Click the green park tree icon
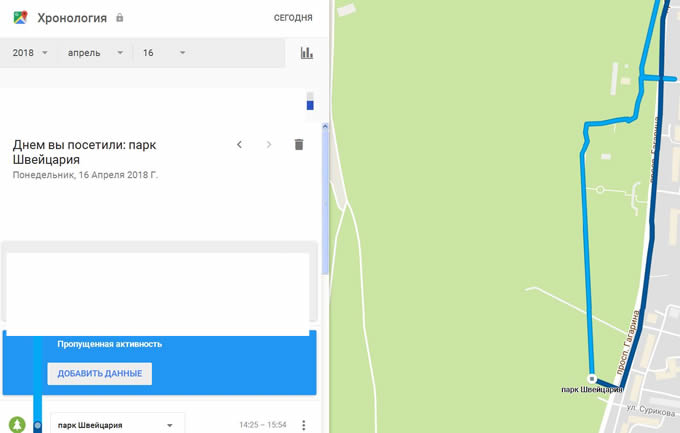 point(17,425)
